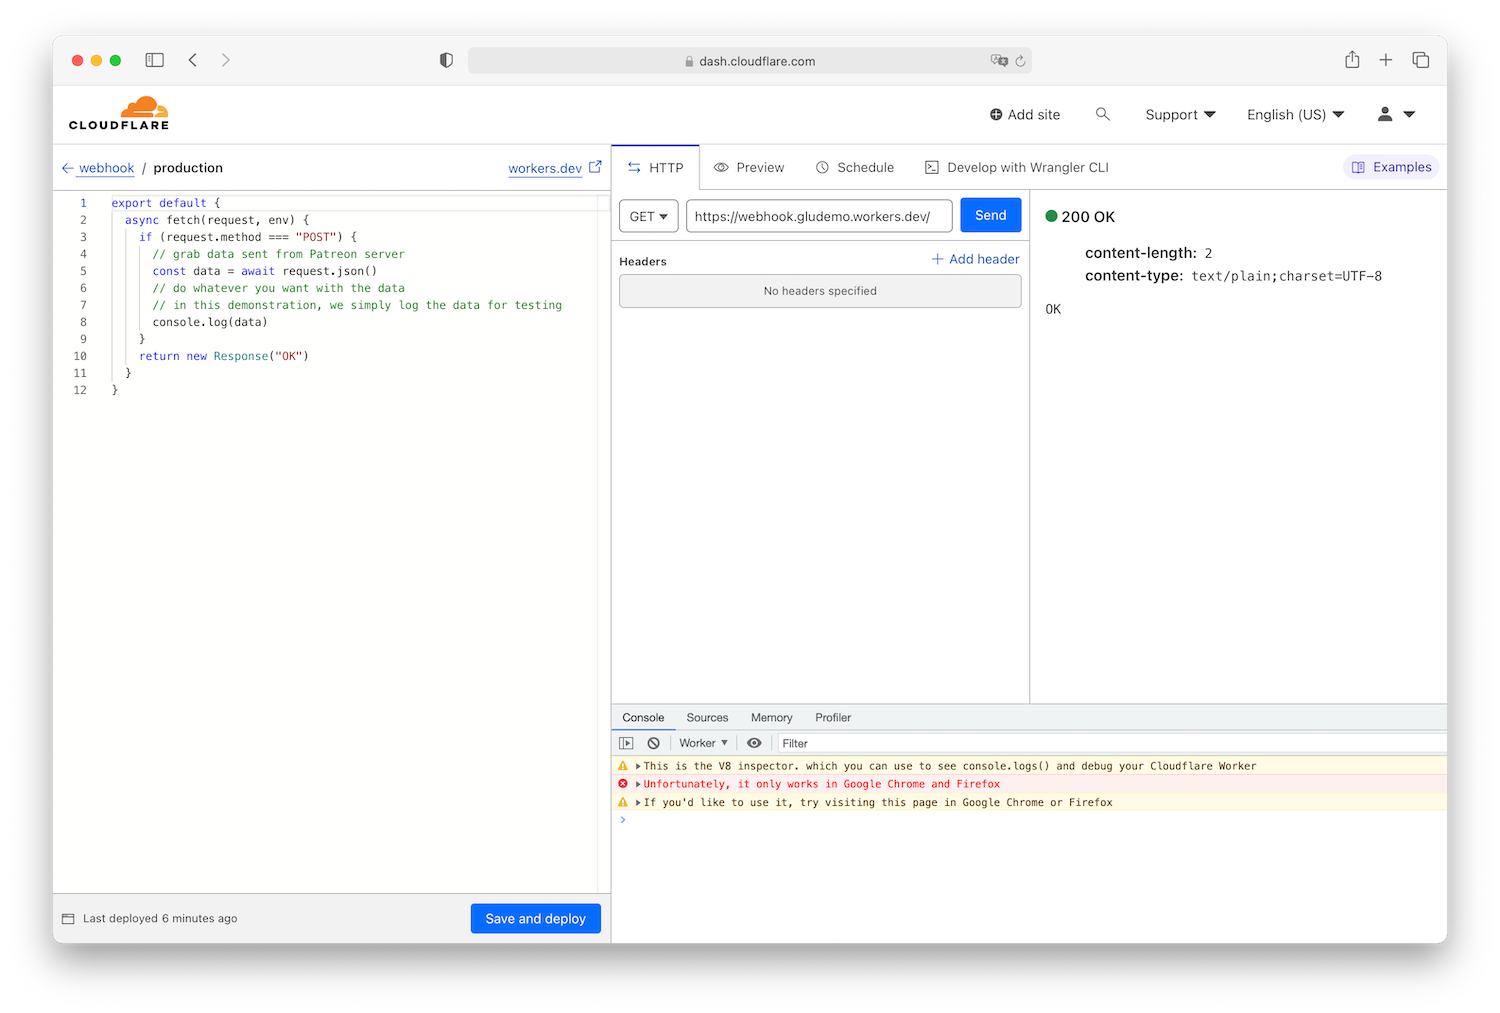Open the GET method dropdown

coord(649,216)
